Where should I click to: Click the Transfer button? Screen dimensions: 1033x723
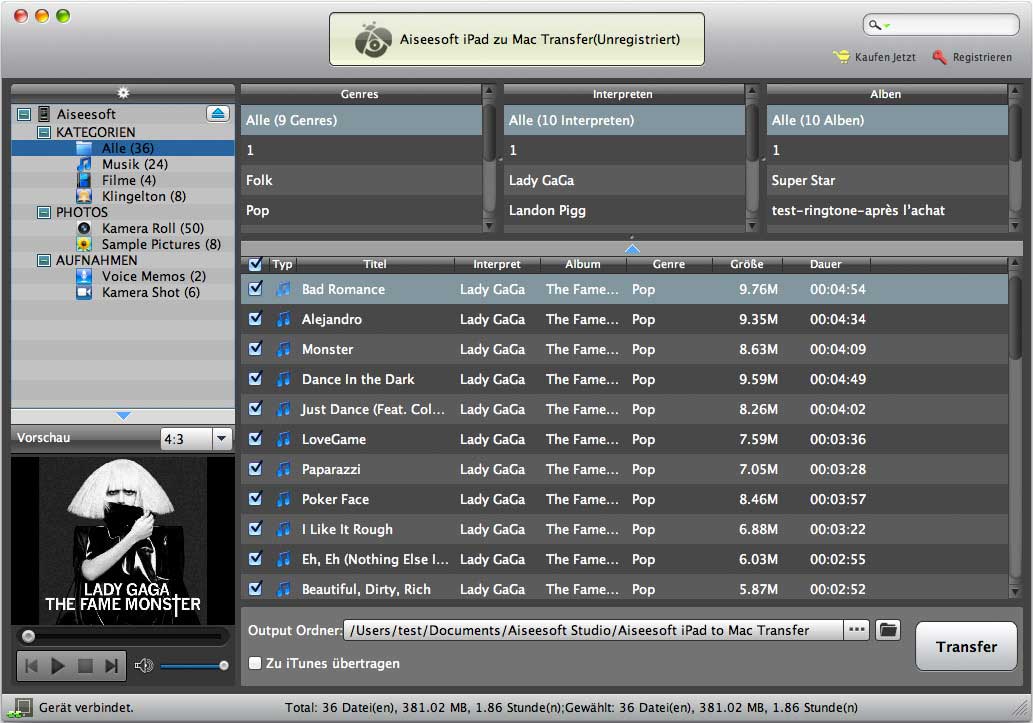966,646
